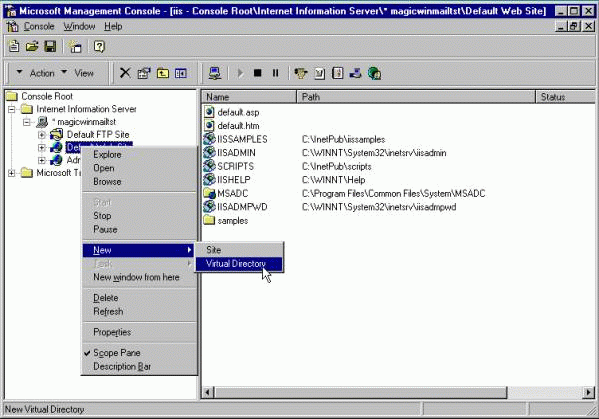Screen dimensions: 599x419
Task: Expand the Administration Web Site node
Action: point(42,160)
